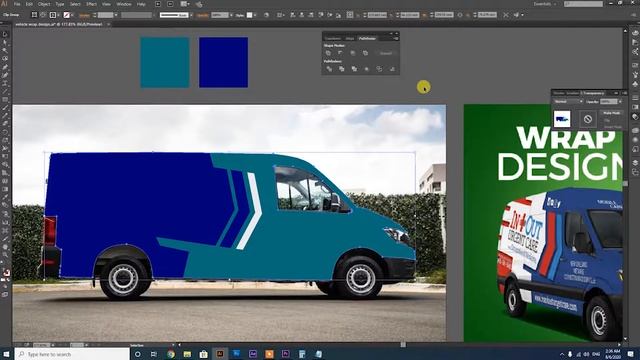Image resolution: width=640 pixels, height=360 pixels.
Task: Open blending mode Normal dropdown
Action: point(568,102)
